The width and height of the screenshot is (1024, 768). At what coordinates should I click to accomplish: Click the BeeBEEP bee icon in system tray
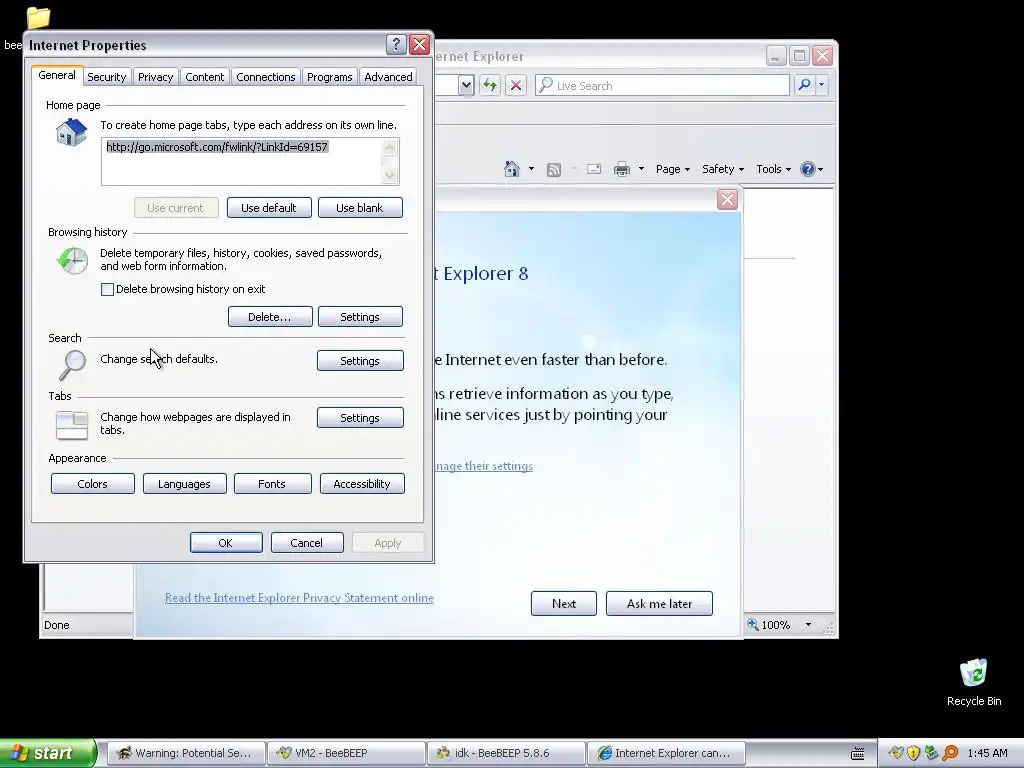[x=896, y=753]
